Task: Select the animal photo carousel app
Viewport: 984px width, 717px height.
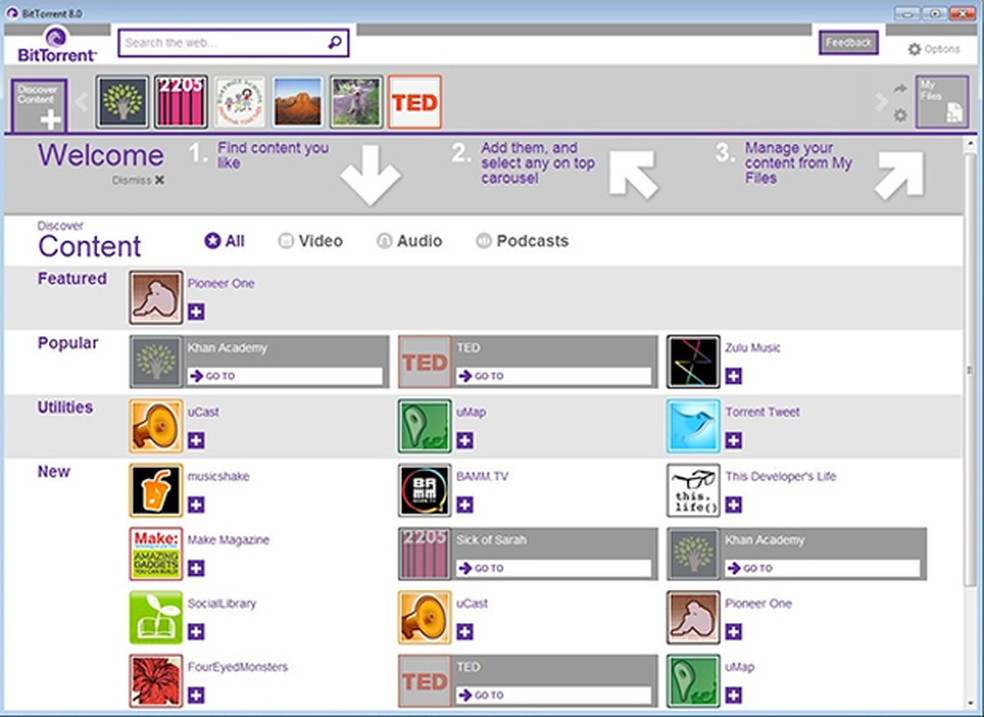Action: (x=356, y=102)
